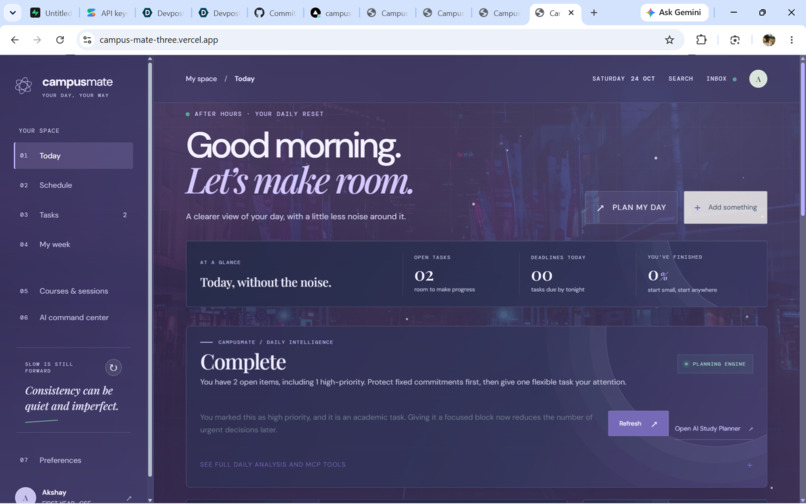Viewport: 806px width, 504px height.
Task: Refresh the sidebar quote with circular arrow
Action: [113, 367]
